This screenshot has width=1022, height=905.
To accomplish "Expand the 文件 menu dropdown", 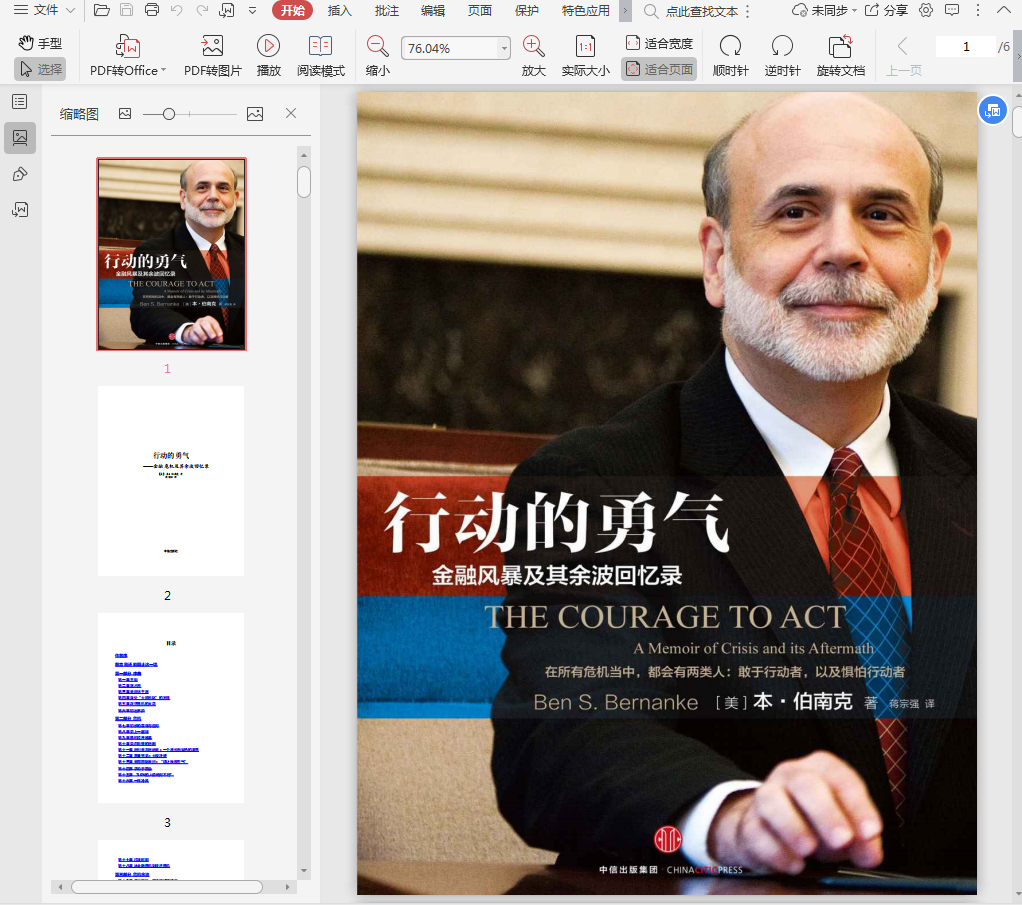I will (45, 11).
